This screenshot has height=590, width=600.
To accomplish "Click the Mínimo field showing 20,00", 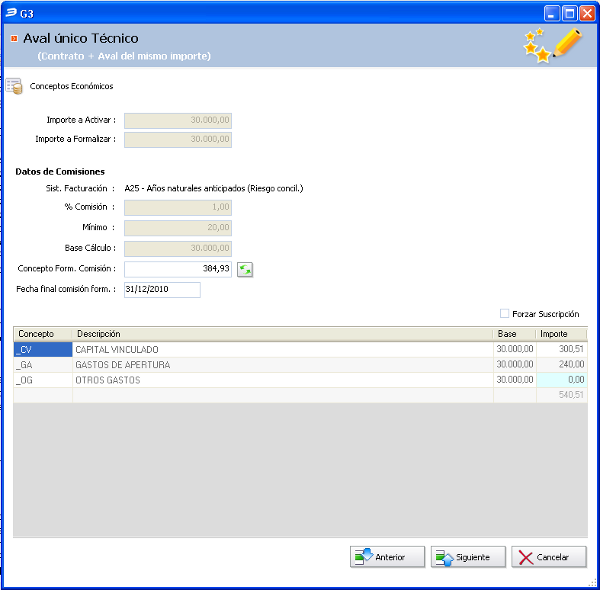I will (178, 228).
